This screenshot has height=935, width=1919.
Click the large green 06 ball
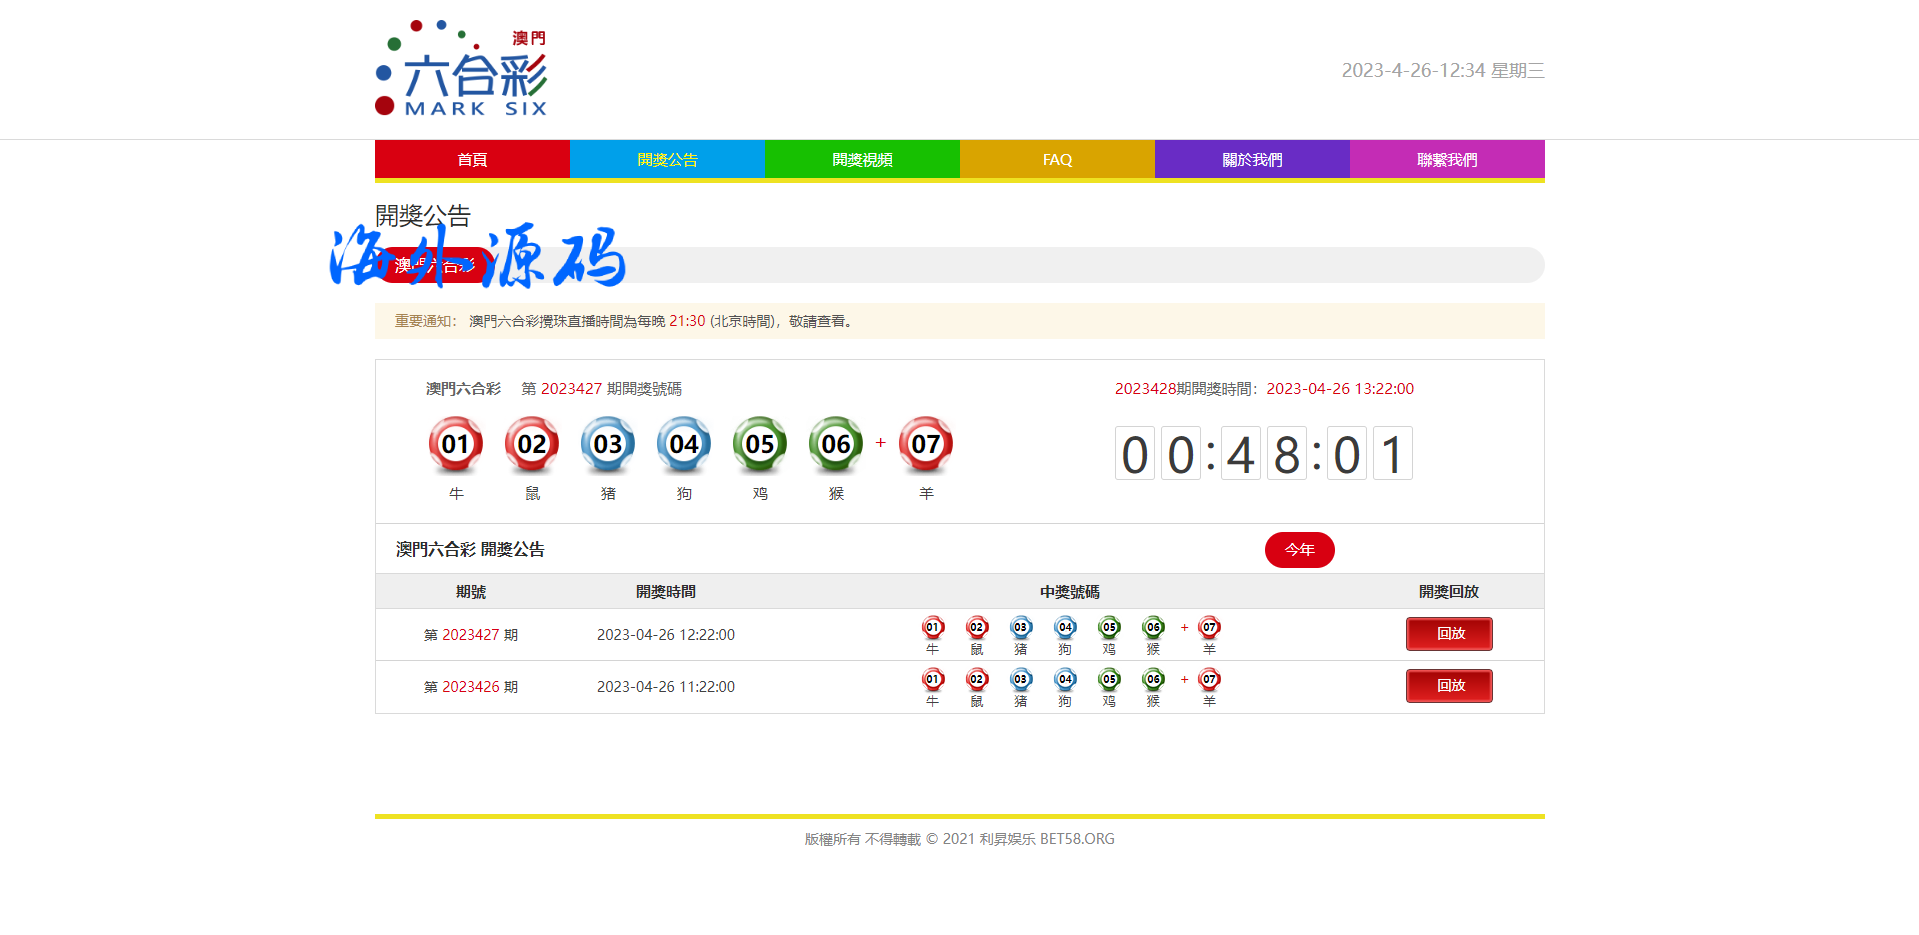[836, 444]
